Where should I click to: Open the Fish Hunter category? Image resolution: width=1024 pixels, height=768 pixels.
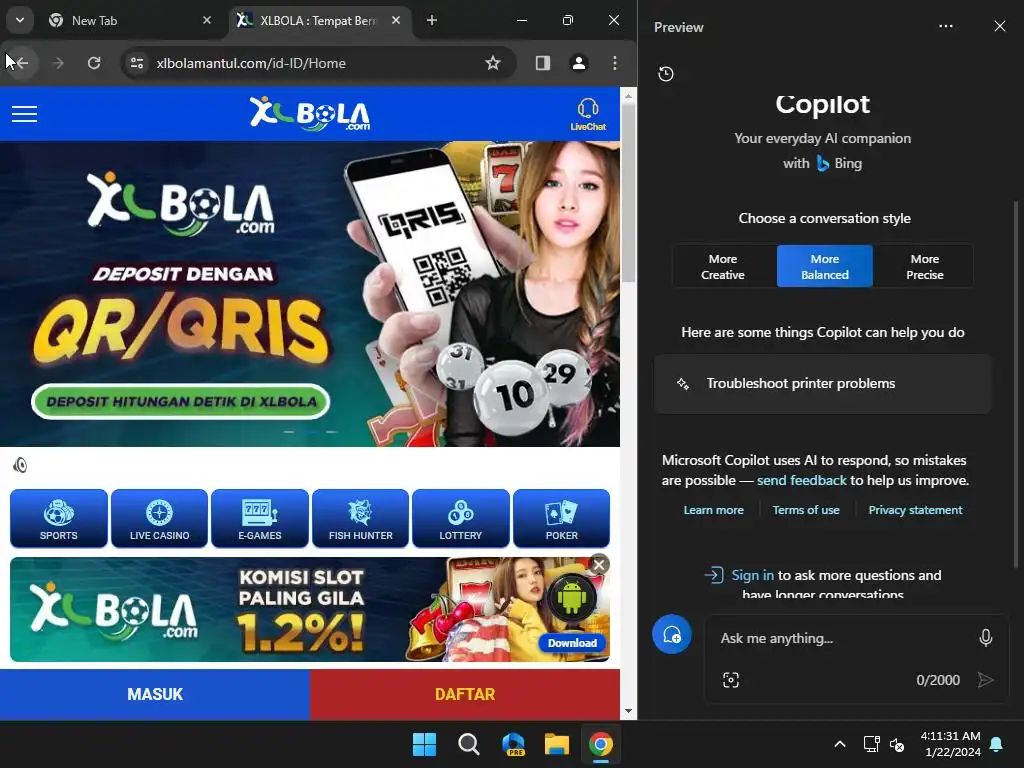click(360, 518)
